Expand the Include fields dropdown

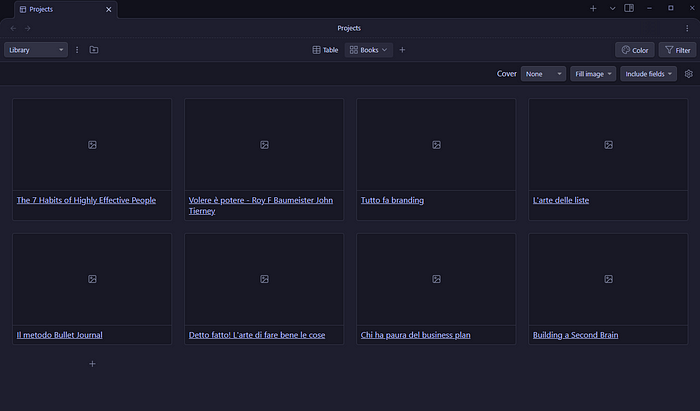pyautogui.click(x=648, y=74)
